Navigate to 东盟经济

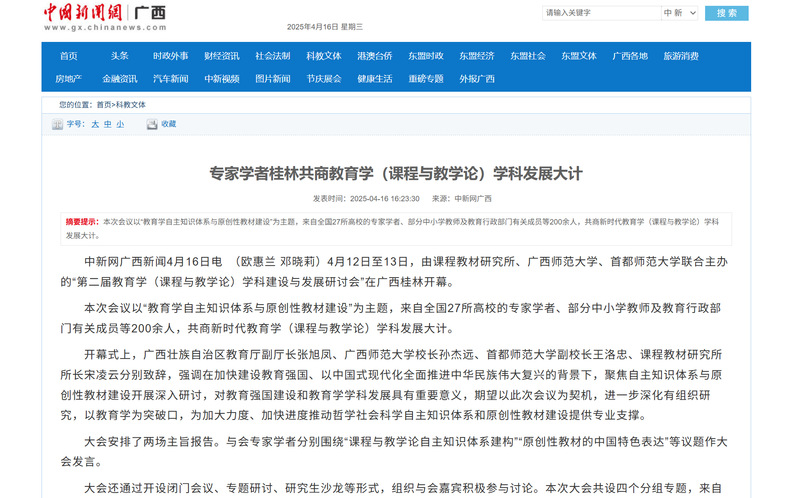point(476,56)
